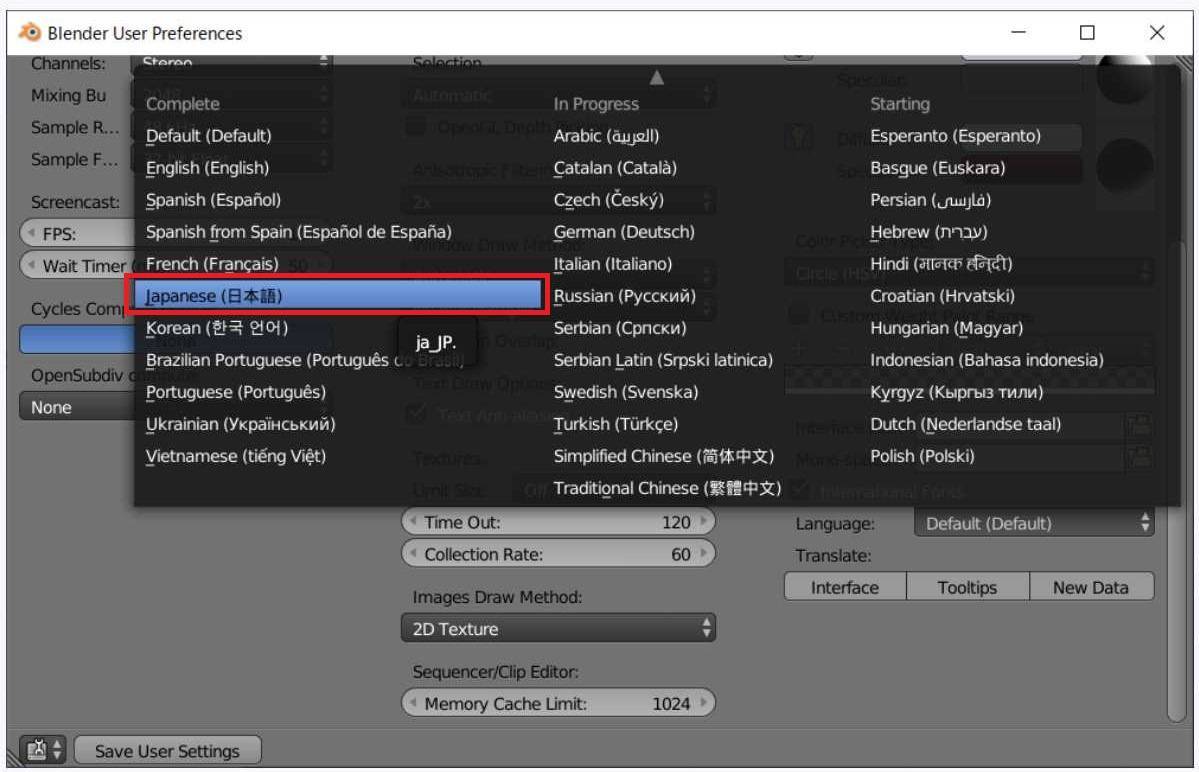Pick Serbian (Српски) language

click(x=619, y=328)
